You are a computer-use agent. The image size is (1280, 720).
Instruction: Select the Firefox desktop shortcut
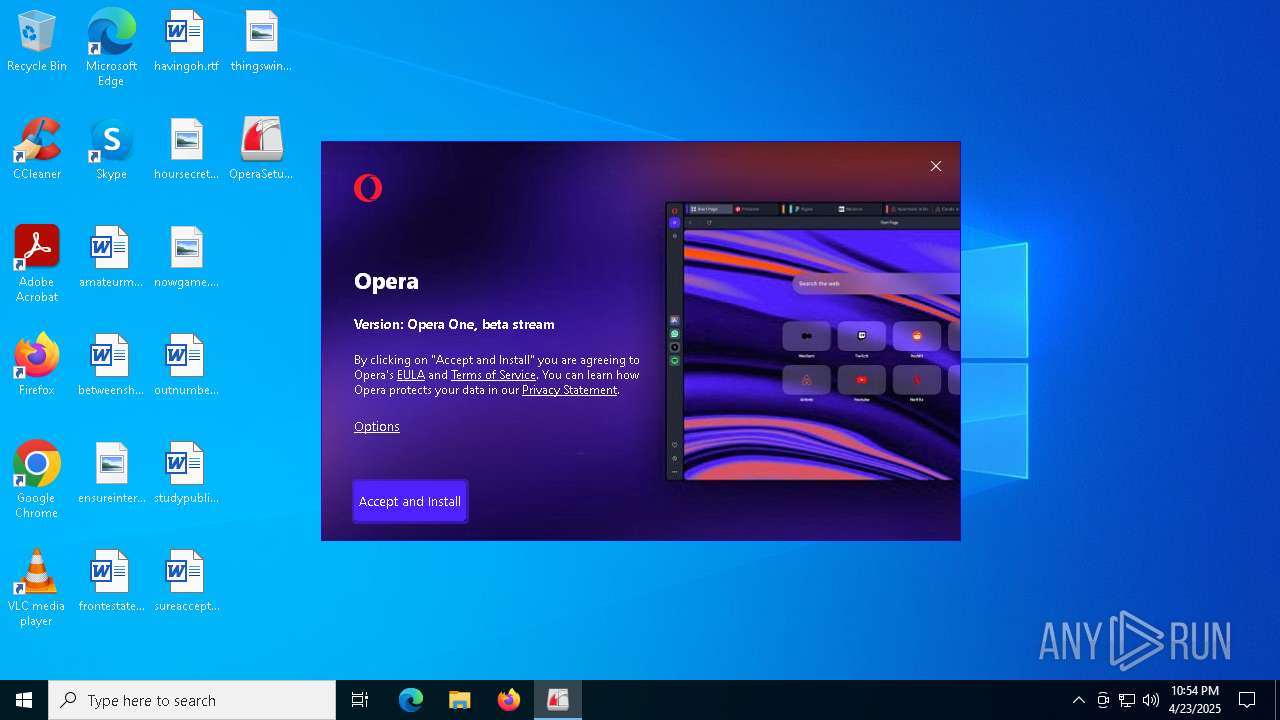[37, 366]
